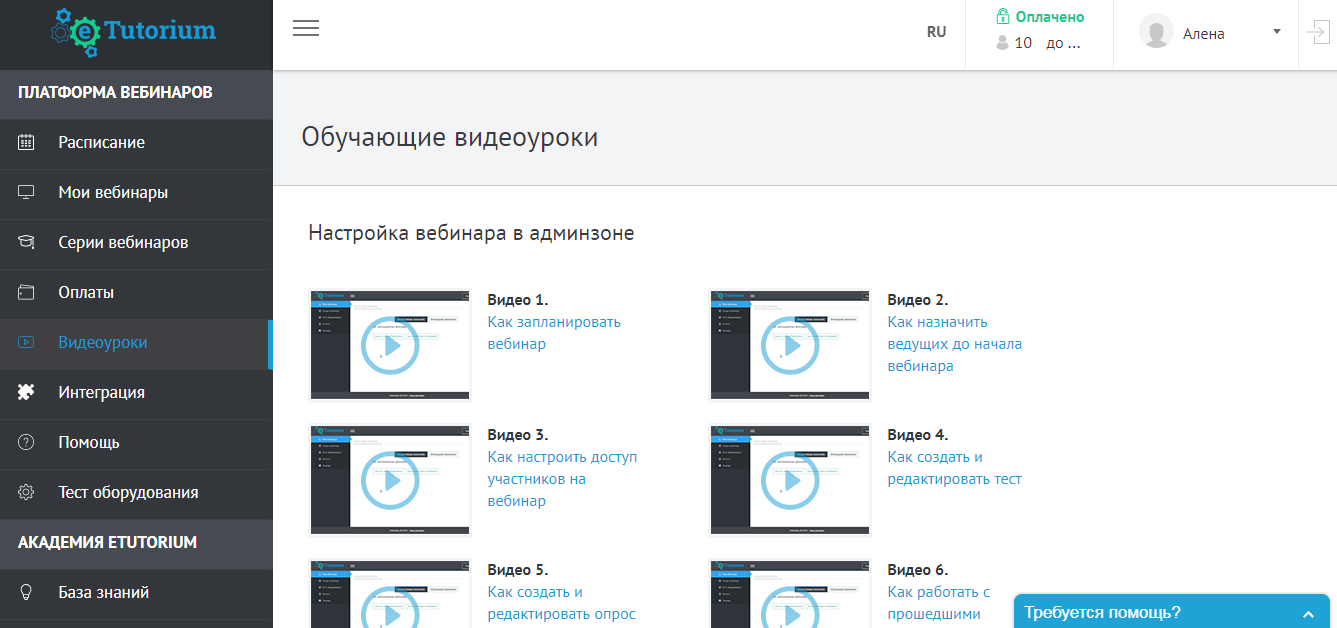
Task: Toggle the sidebar with the hamburger menu
Action: 306,28
